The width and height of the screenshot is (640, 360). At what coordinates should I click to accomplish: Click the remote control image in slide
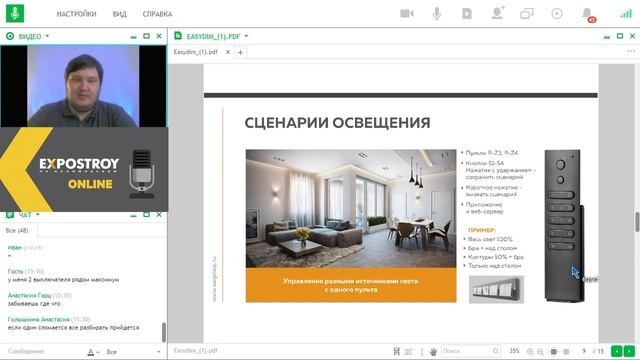(x=564, y=226)
